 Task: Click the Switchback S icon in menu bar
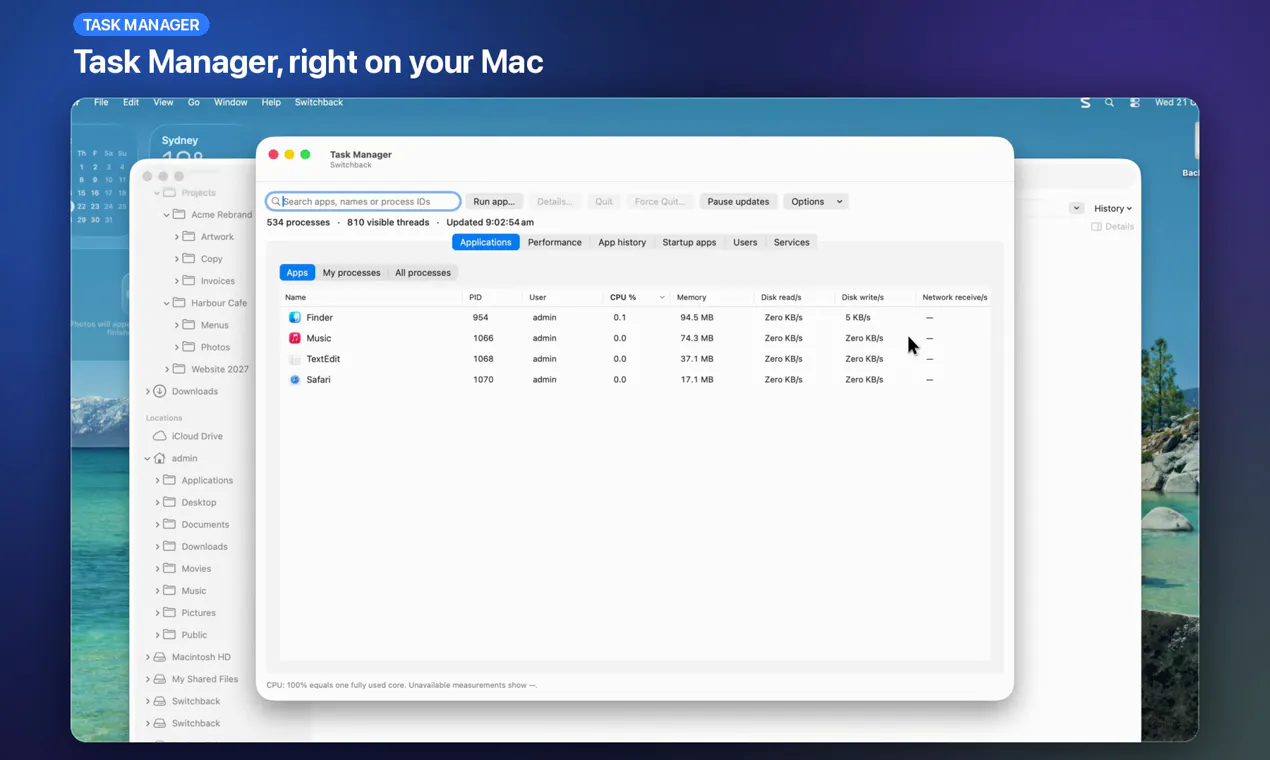pyautogui.click(x=1085, y=102)
